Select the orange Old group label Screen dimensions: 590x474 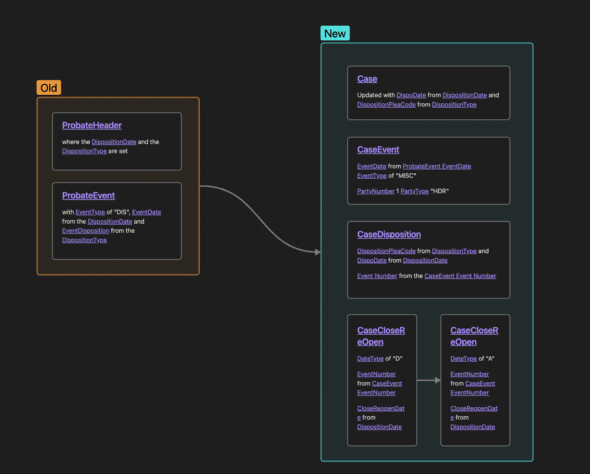49,88
